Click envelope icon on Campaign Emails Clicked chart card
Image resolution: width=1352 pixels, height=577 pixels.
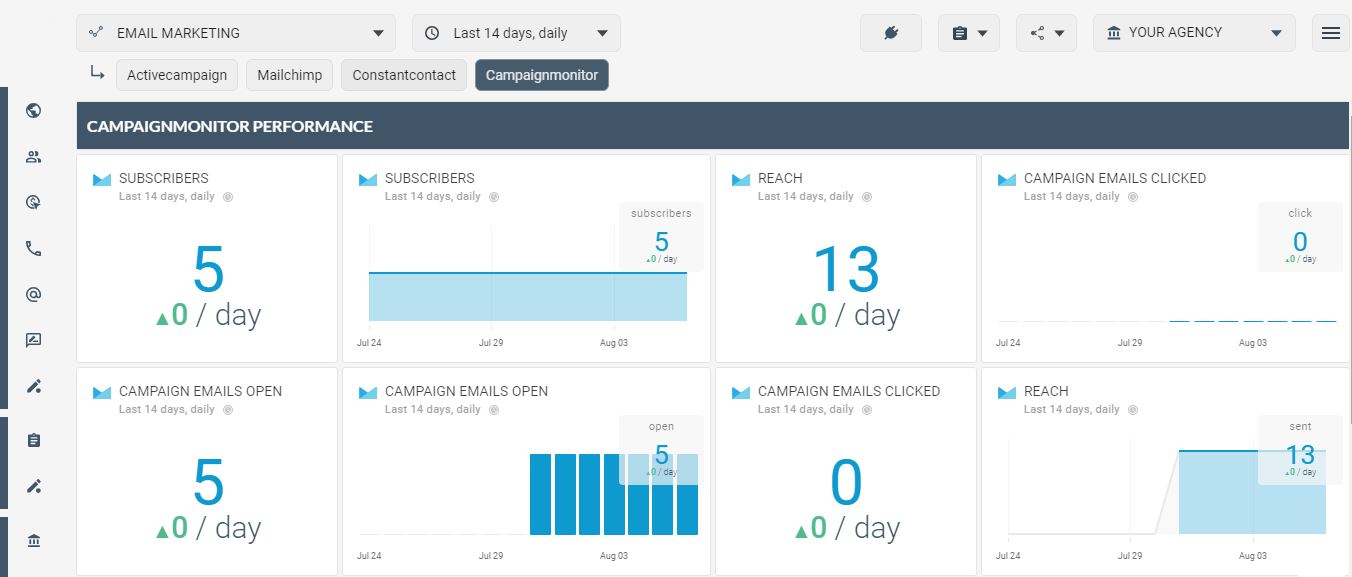(x=1007, y=180)
